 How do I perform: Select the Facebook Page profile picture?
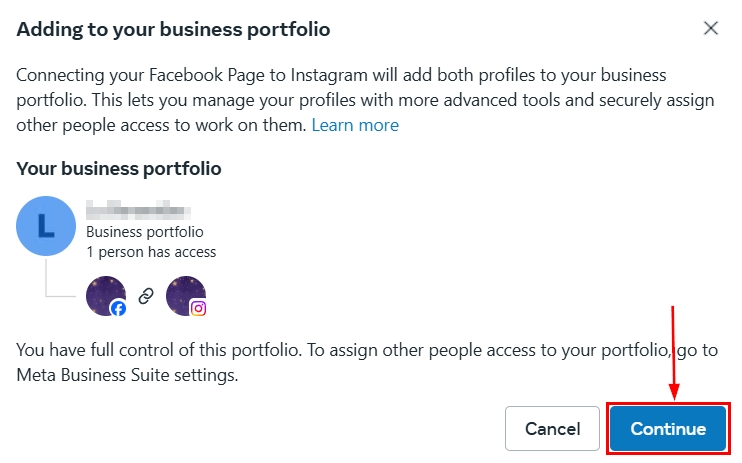click(105, 293)
